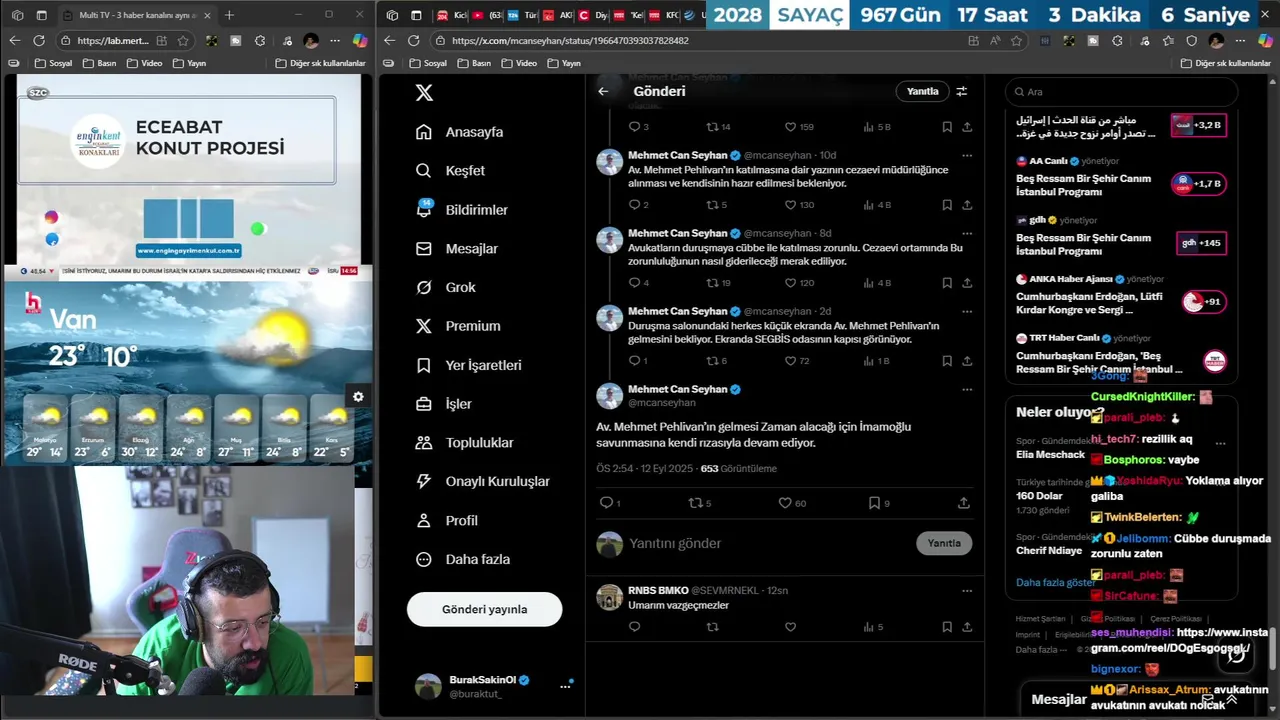The width and height of the screenshot is (1280, 720).
Task: Click the x.com address bar
Action: point(700,41)
